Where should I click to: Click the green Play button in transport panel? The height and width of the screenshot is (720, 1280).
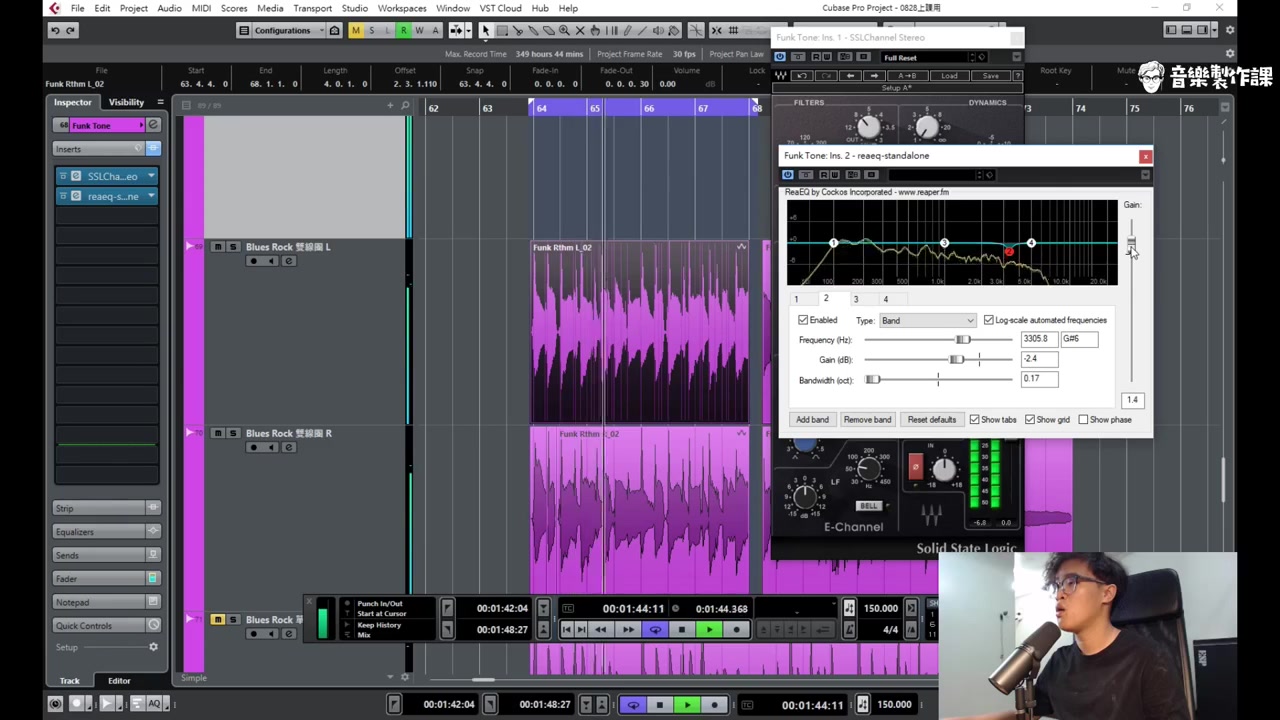709,629
